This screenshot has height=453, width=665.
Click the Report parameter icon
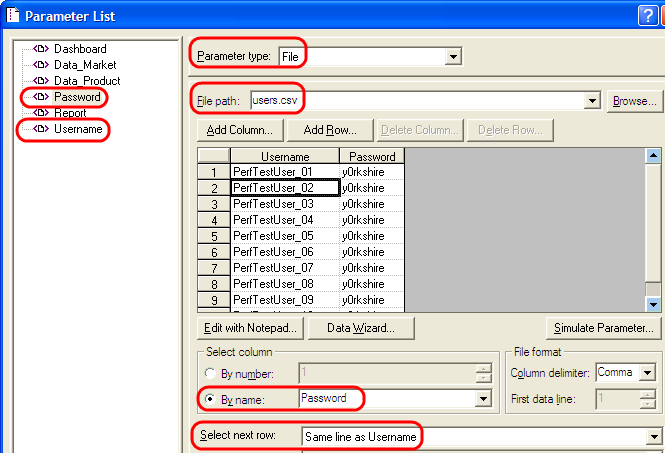click(41, 113)
